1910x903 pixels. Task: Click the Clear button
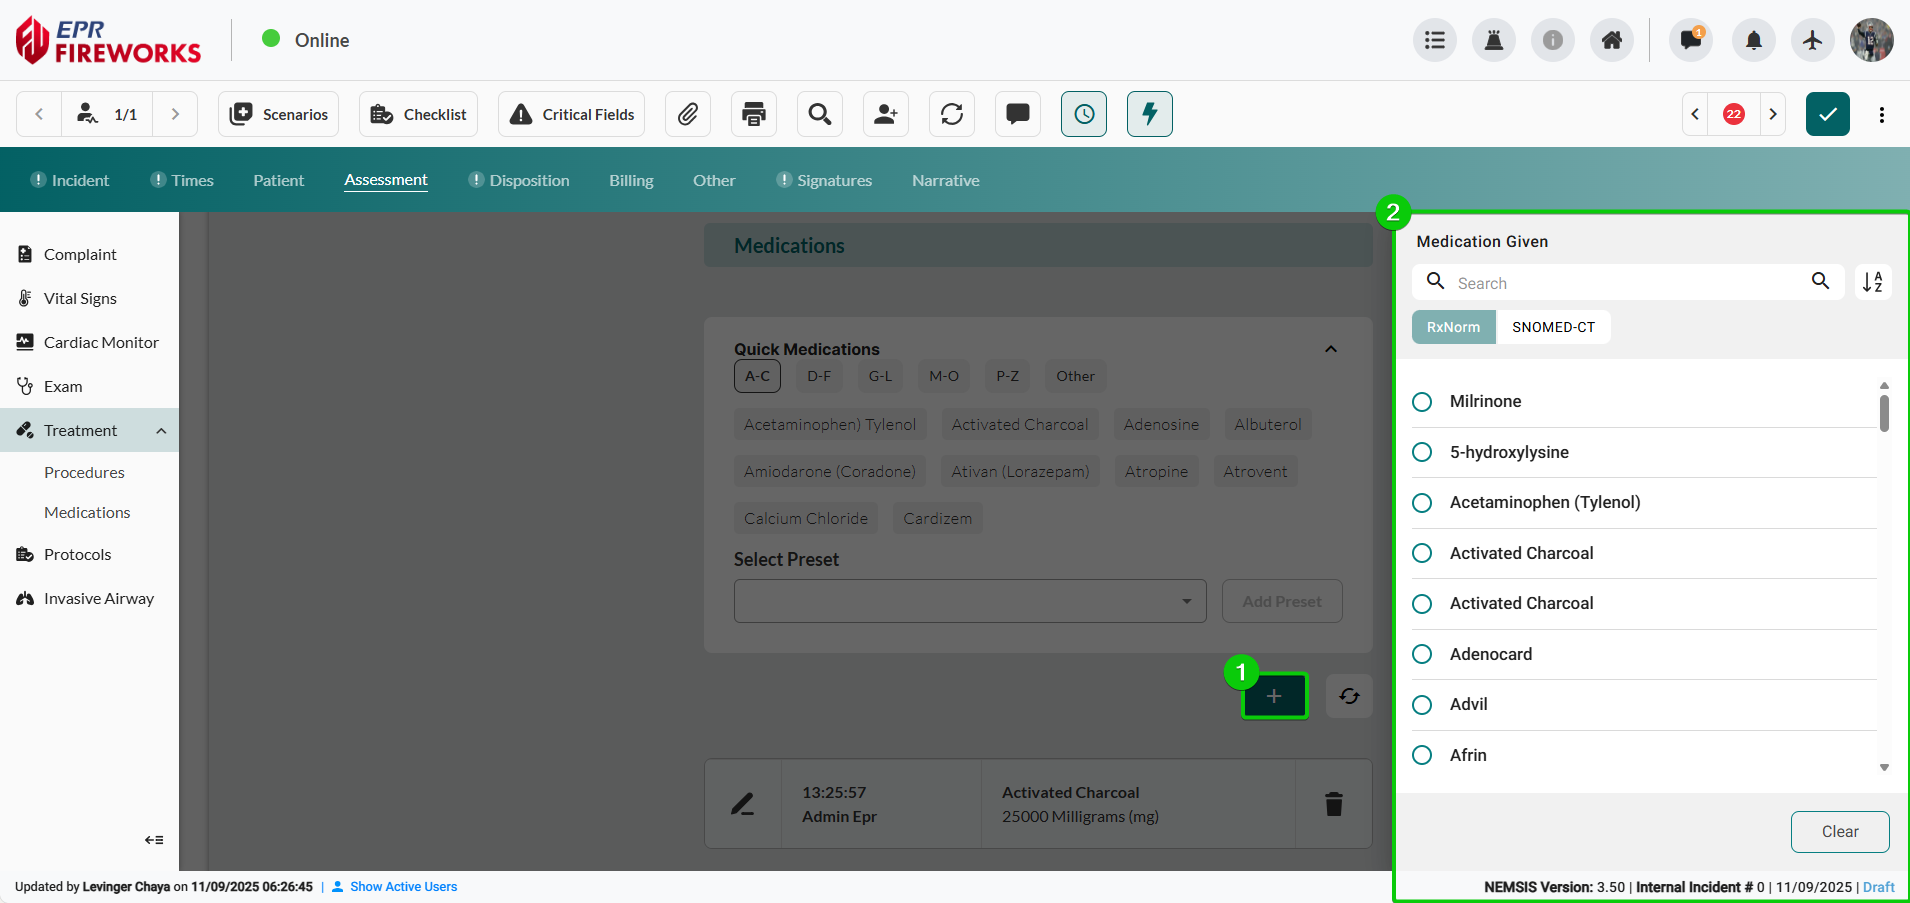pyautogui.click(x=1840, y=832)
